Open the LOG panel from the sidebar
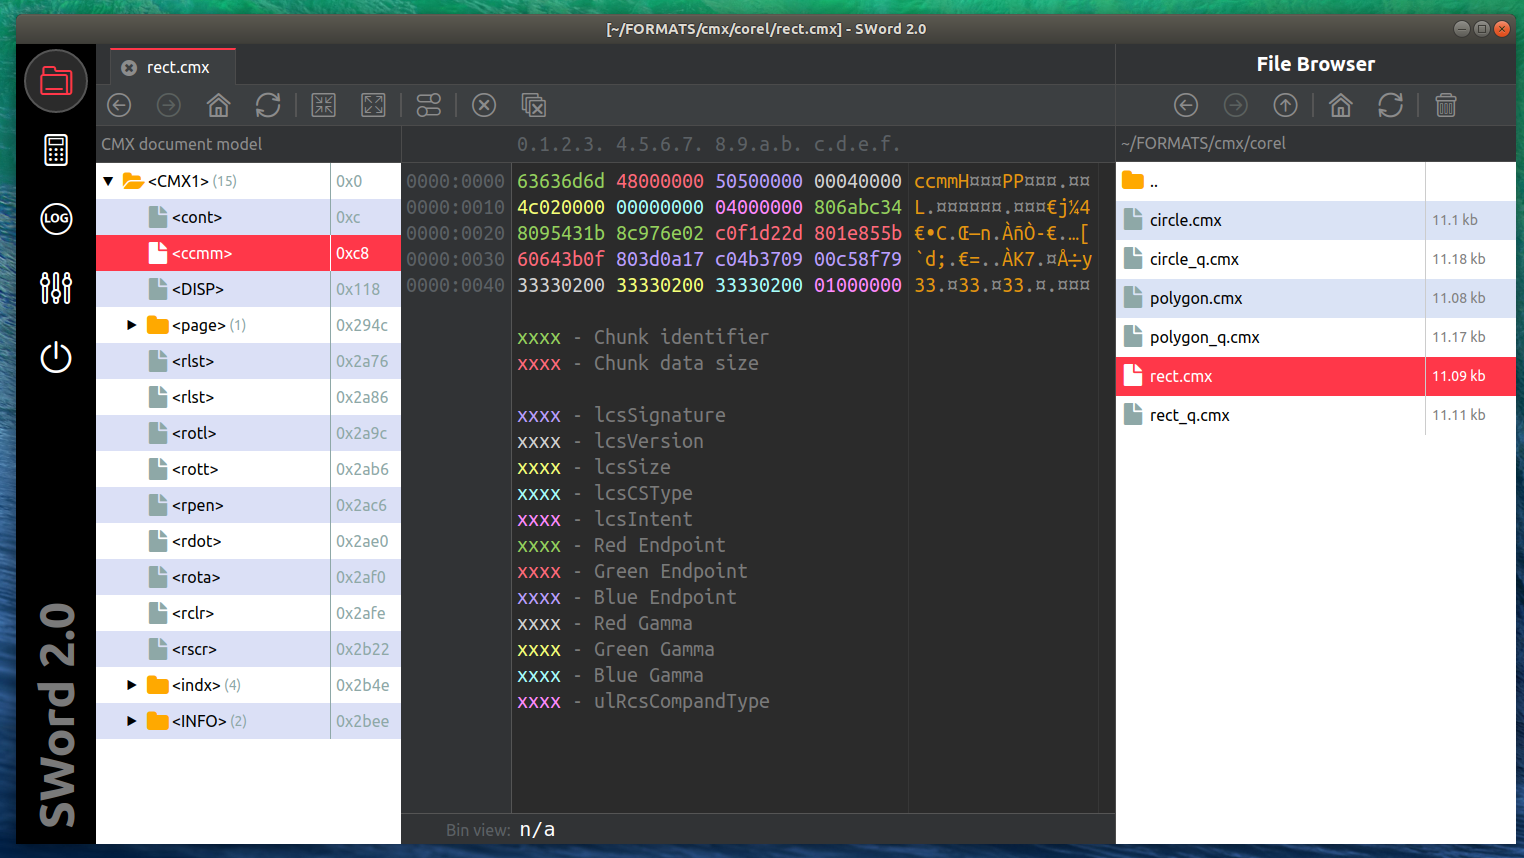 pyautogui.click(x=56, y=219)
